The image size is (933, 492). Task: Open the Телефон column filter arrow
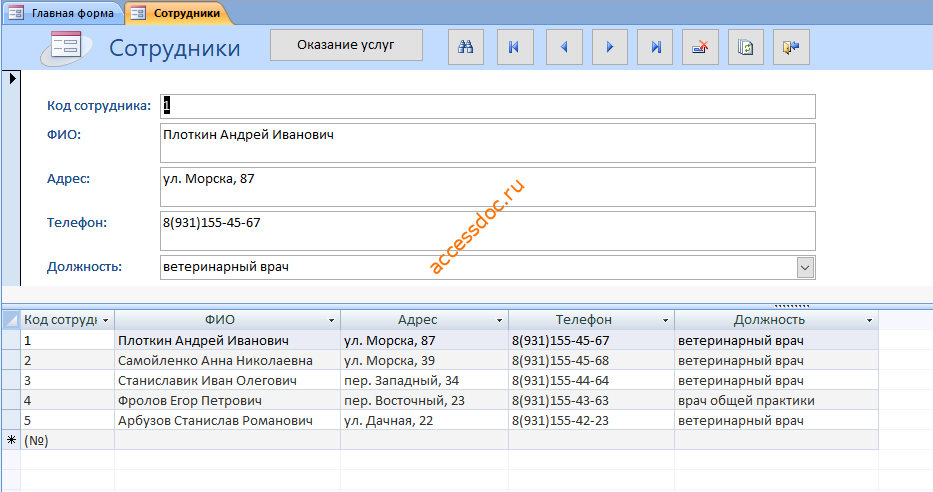click(665, 321)
